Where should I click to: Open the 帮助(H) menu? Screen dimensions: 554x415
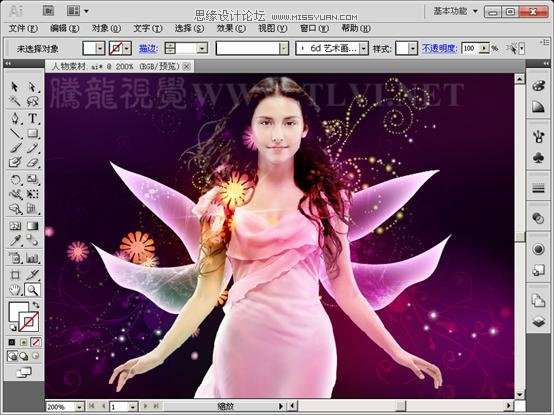point(356,28)
